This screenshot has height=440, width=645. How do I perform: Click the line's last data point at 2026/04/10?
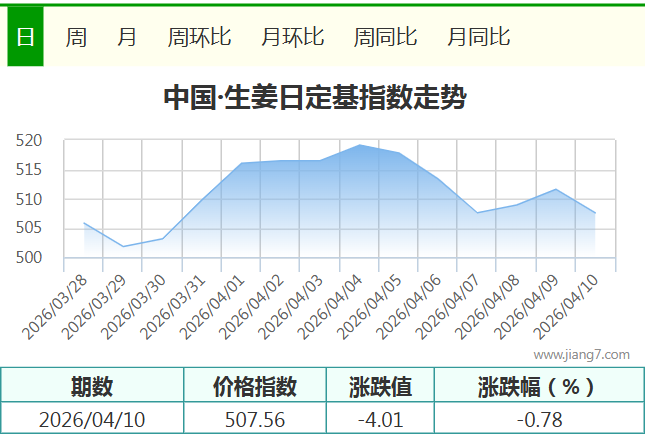[596, 213]
